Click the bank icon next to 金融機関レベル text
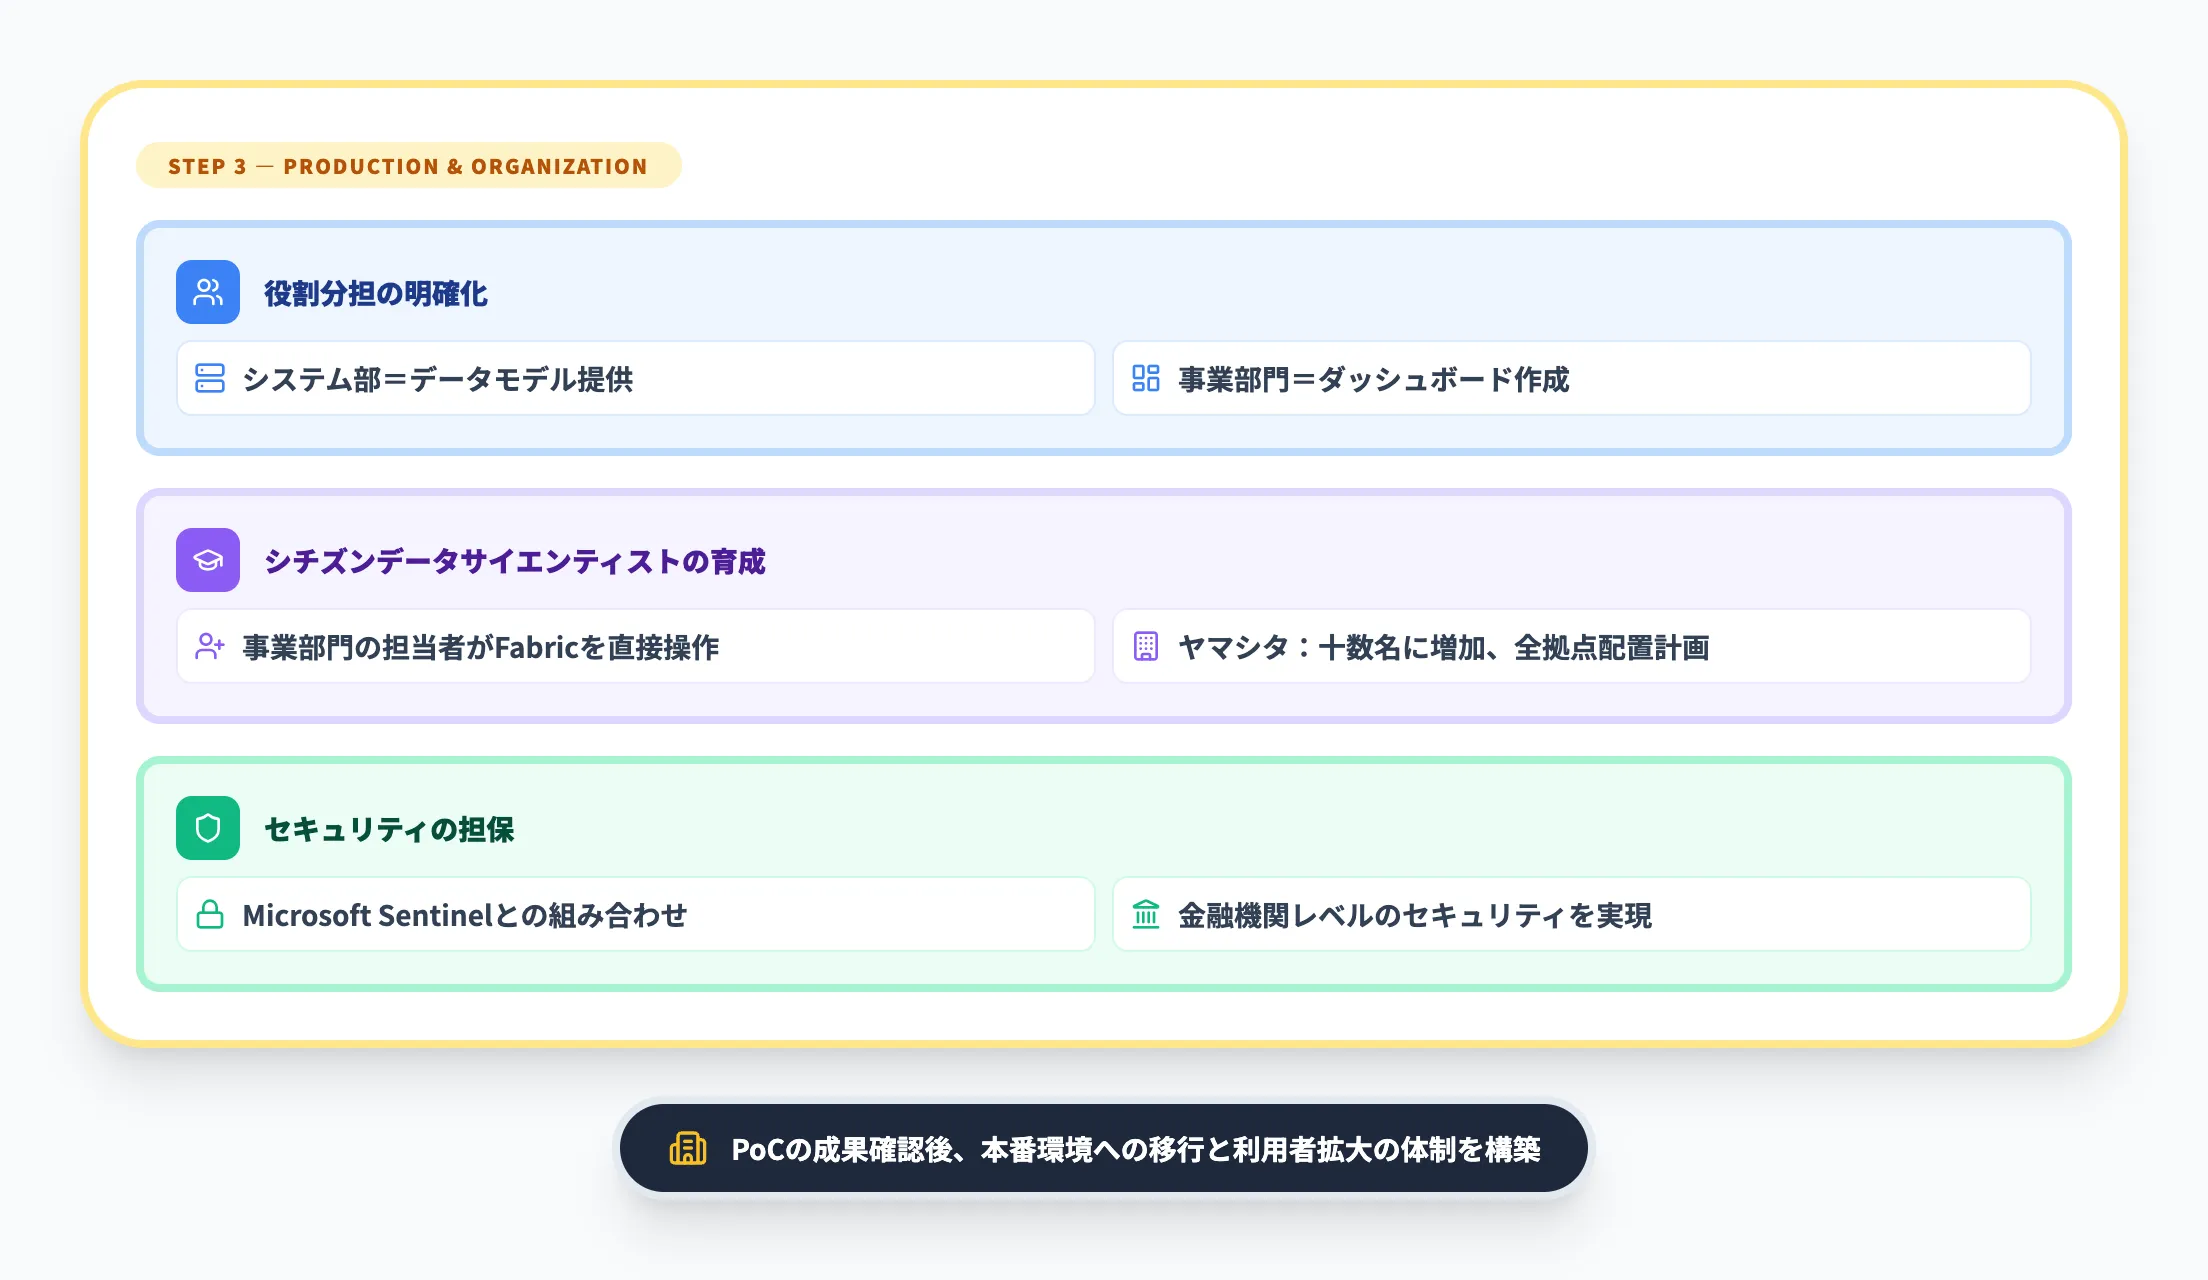Viewport: 2208px width, 1280px height. click(1146, 915)
